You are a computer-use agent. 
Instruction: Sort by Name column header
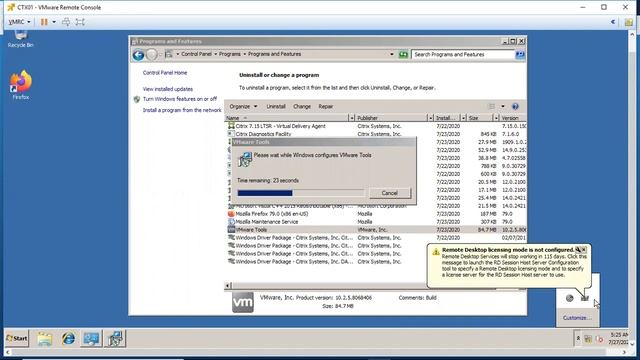tap(286, 118)
